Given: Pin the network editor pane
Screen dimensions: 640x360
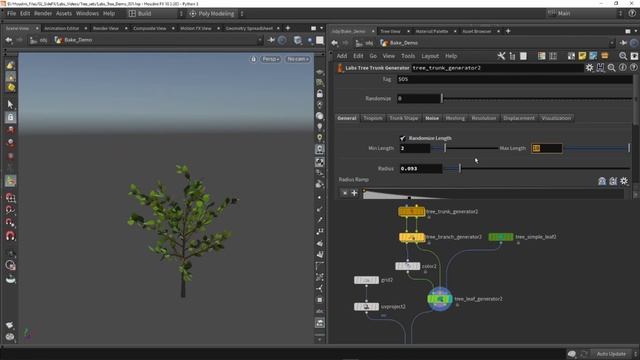Looking at the screenshot, I should tap(623, 43).
